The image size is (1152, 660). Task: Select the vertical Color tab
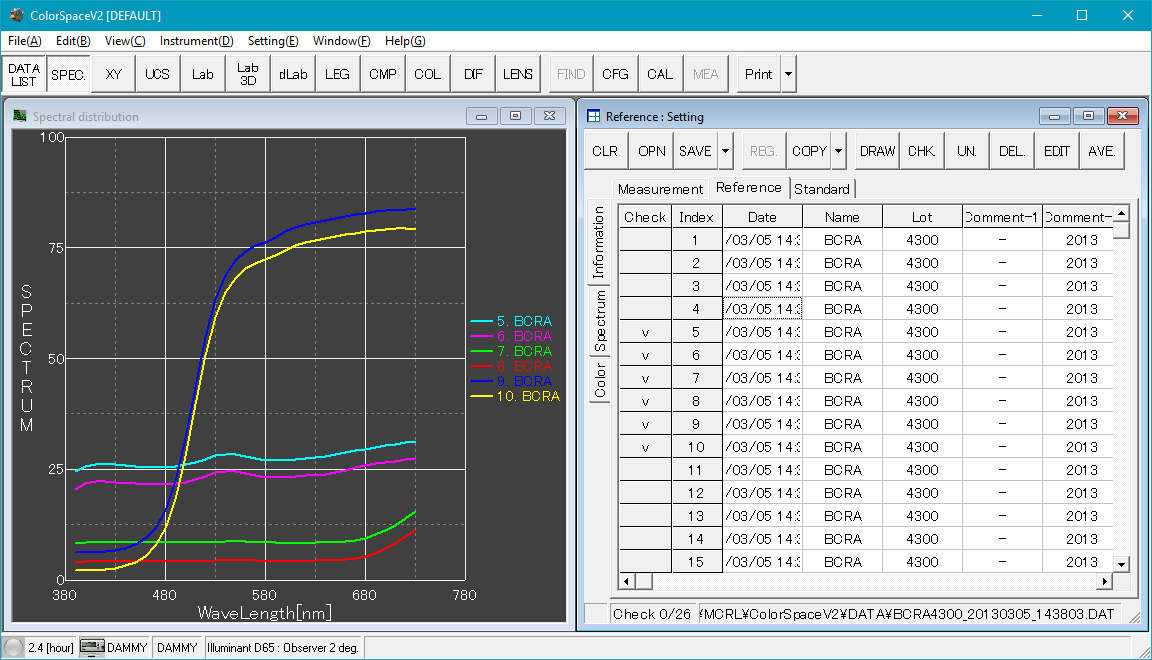coord(600,380)
